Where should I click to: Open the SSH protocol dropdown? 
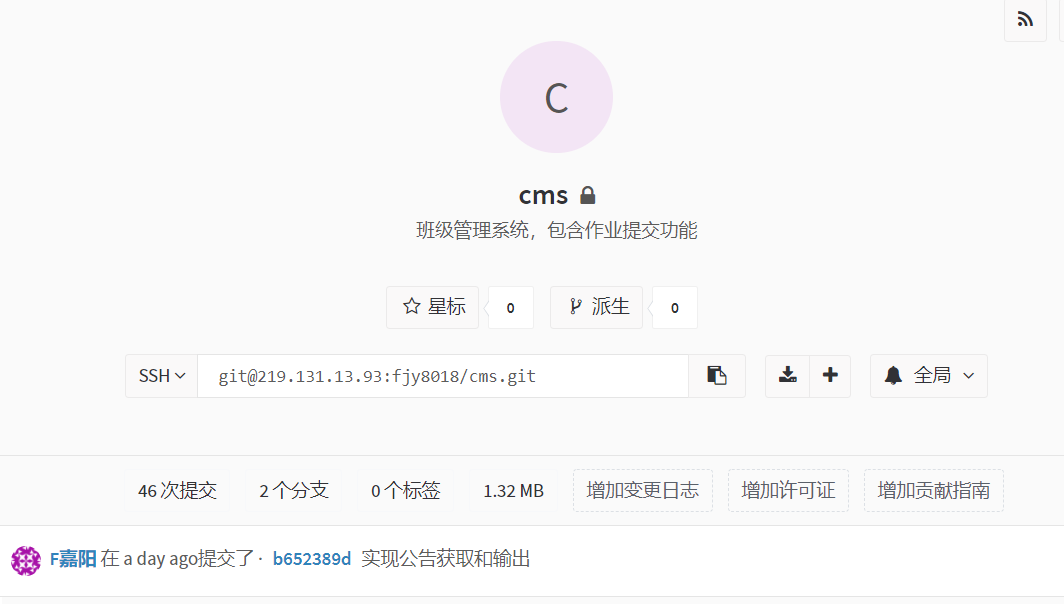point(162,375)
